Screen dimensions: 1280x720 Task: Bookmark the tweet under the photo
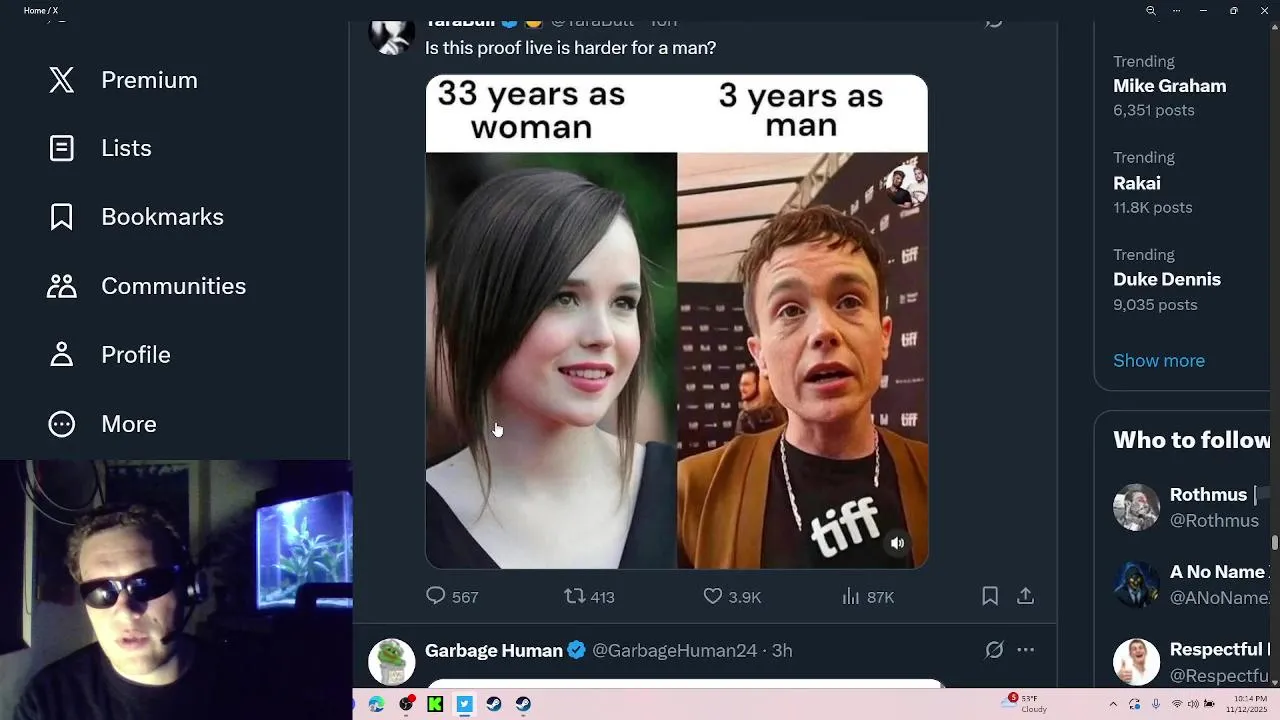[x=990, y=596]
